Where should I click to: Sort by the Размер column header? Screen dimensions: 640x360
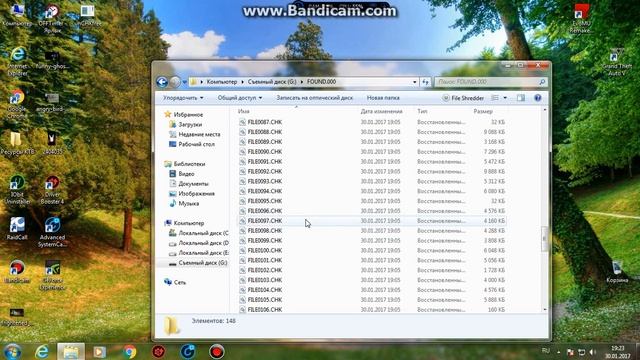pos(483,111)
